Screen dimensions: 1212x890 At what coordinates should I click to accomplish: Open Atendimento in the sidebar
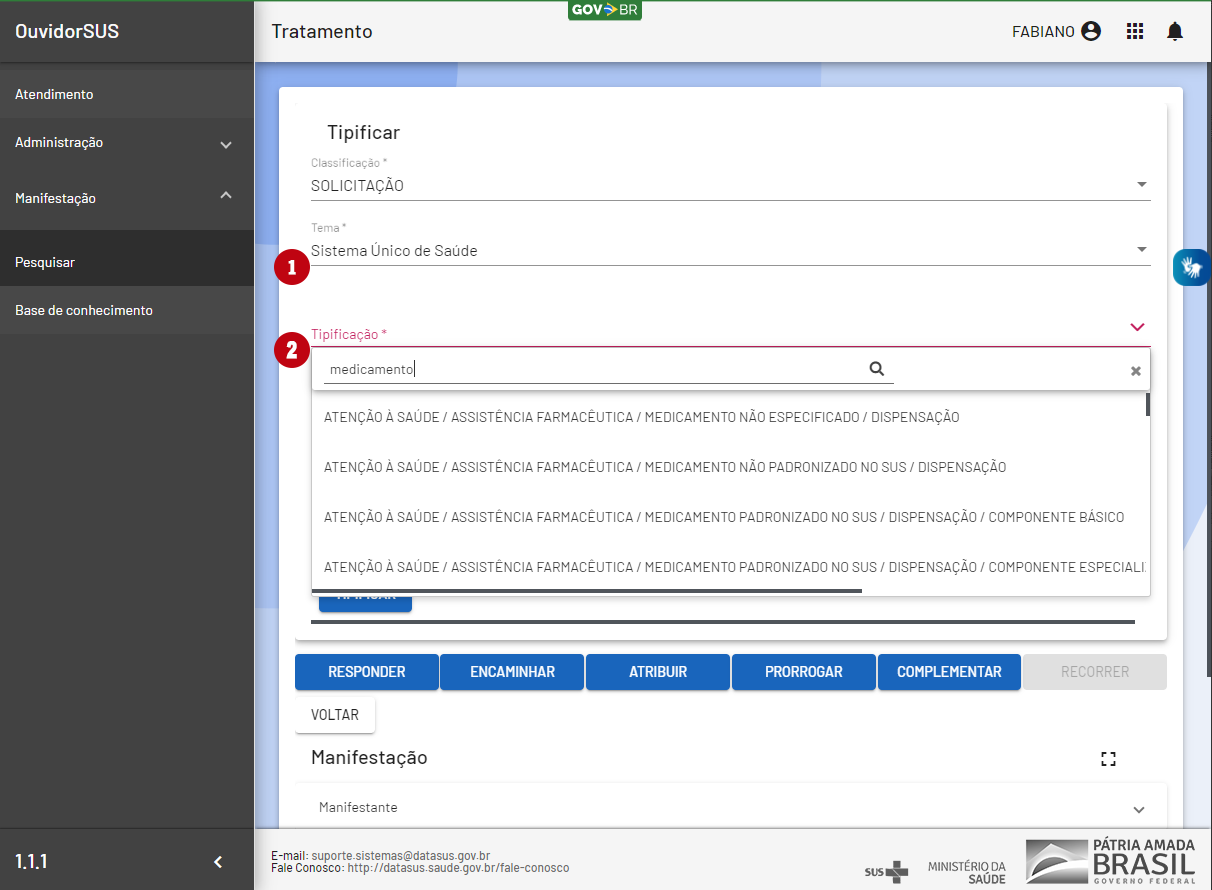click(54, 94)
